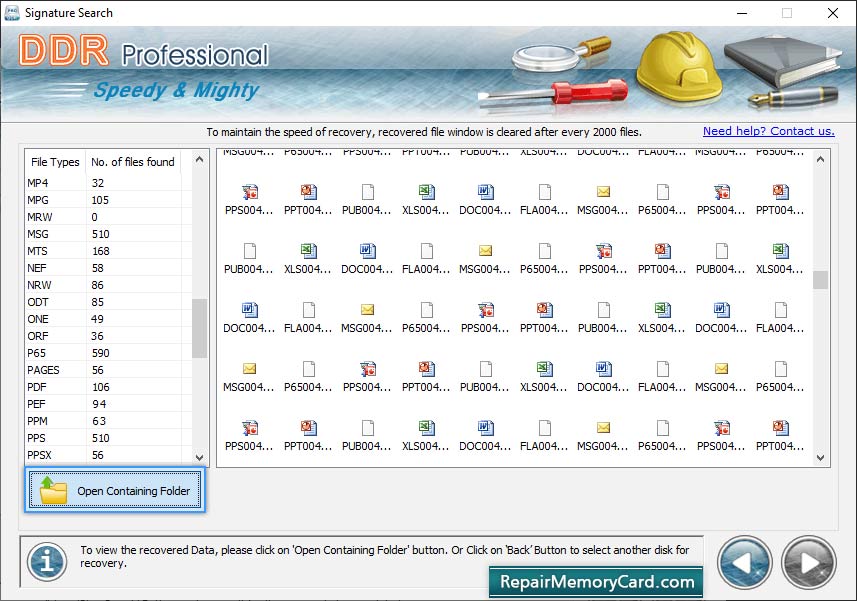Select P65004 file in row beginning with PUB004
The width and height of the screenshot is (857, 601).
(544, 259)
